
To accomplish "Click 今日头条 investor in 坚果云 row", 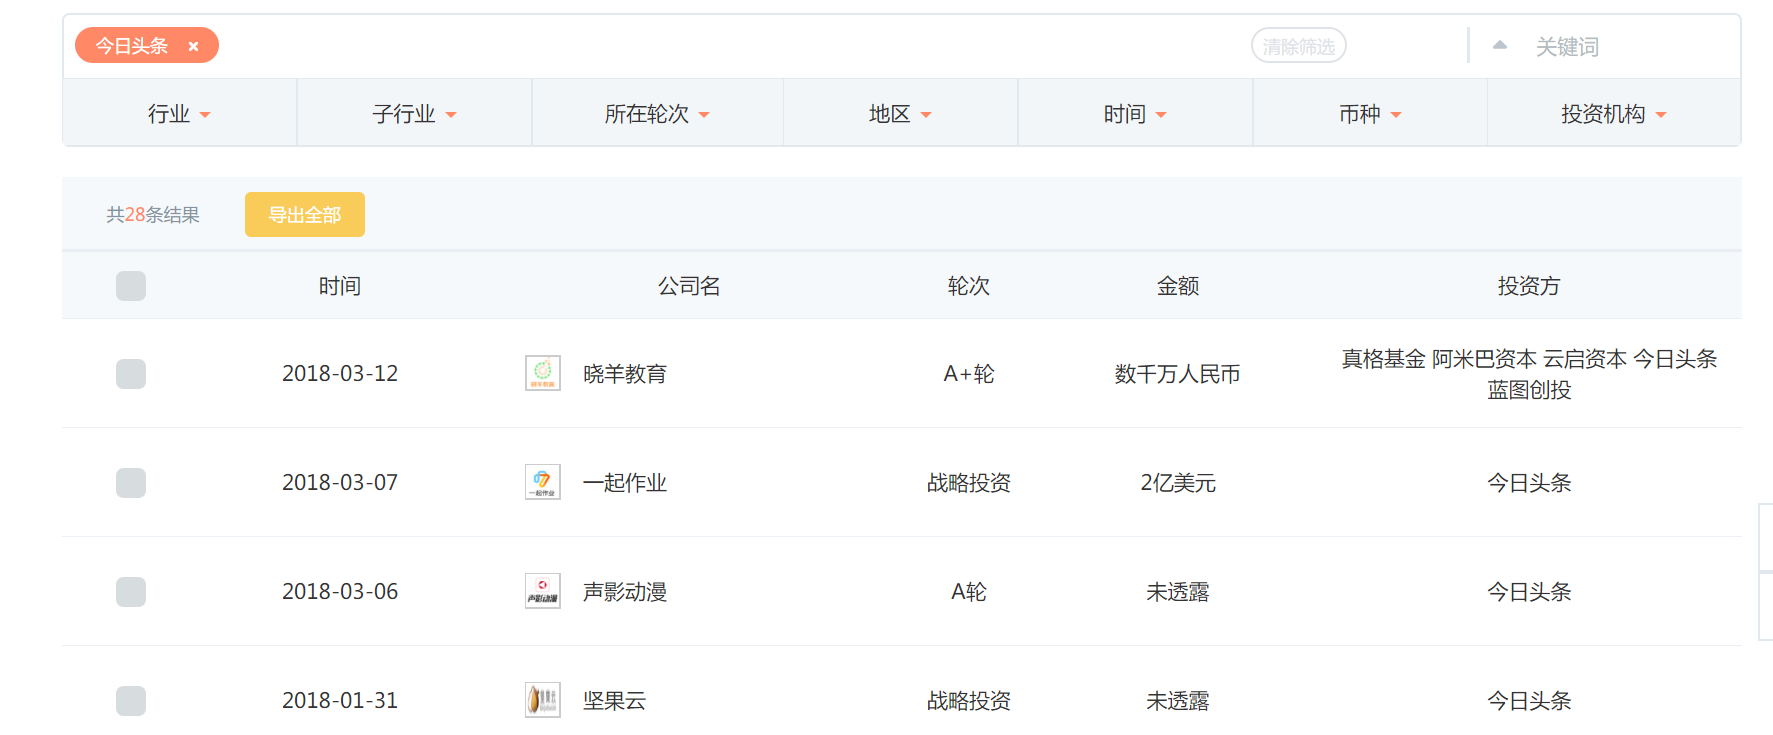I will [1529, 701].
